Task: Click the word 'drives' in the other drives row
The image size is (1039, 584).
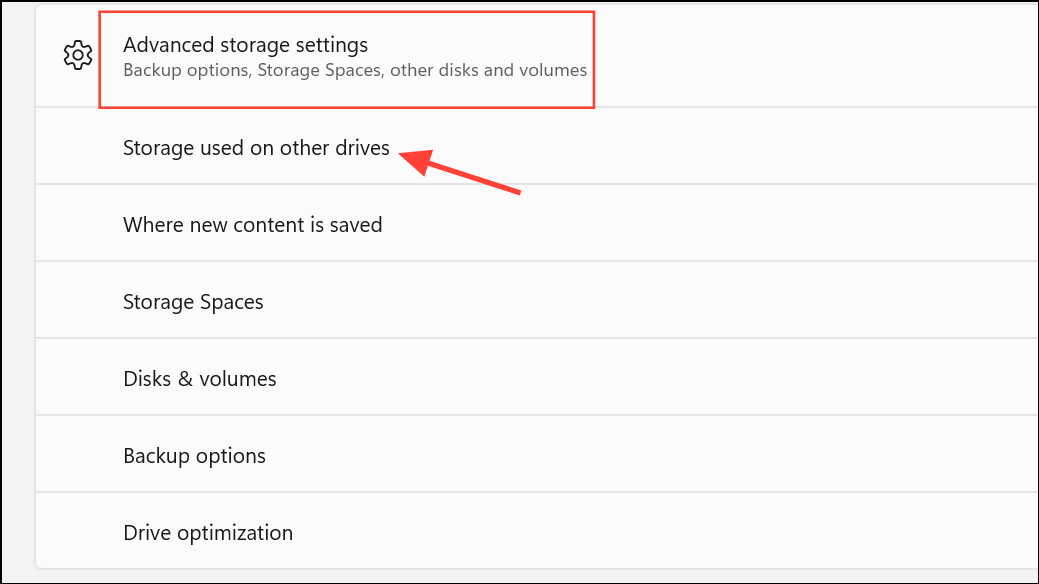Action: [361, 148]
